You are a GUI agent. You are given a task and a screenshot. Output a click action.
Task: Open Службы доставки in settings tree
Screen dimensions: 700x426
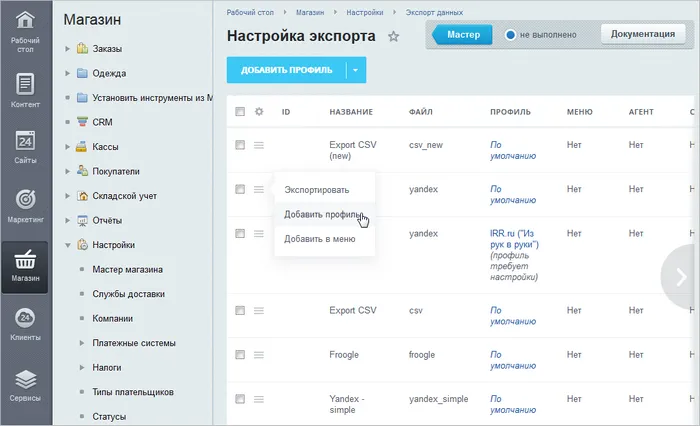point(129,294)
